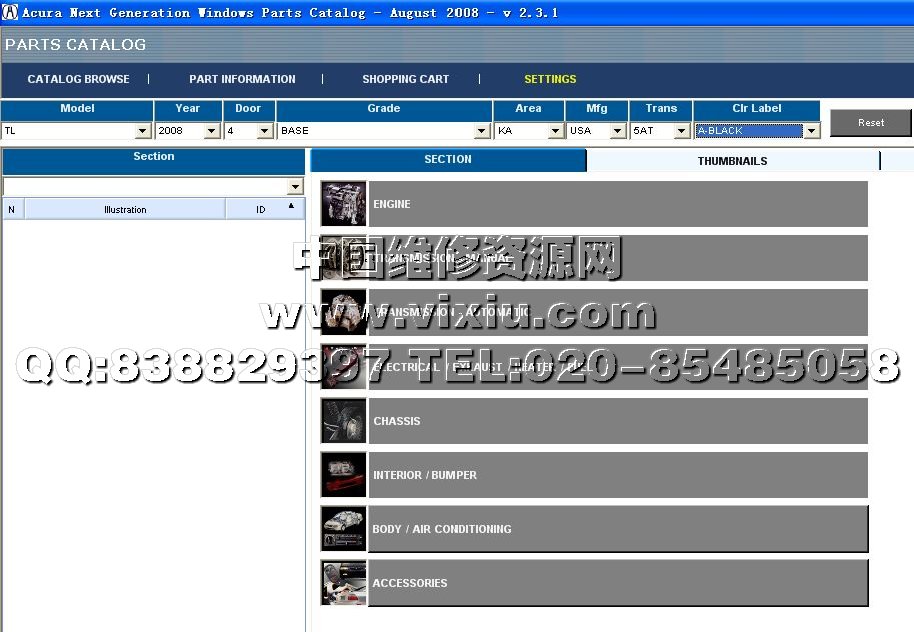Expand the Model dropdown showing TL
914x632 pixels.
click(142, 131)
